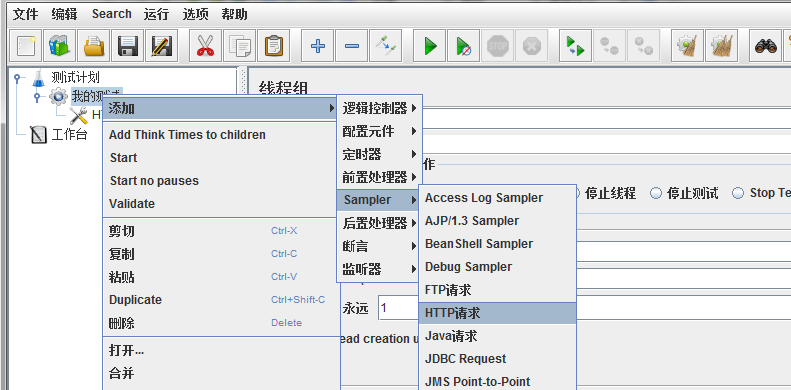Screen dimensions: 791x390
Task: Select the Stop Test Now radio button
Action: [738, 193]
